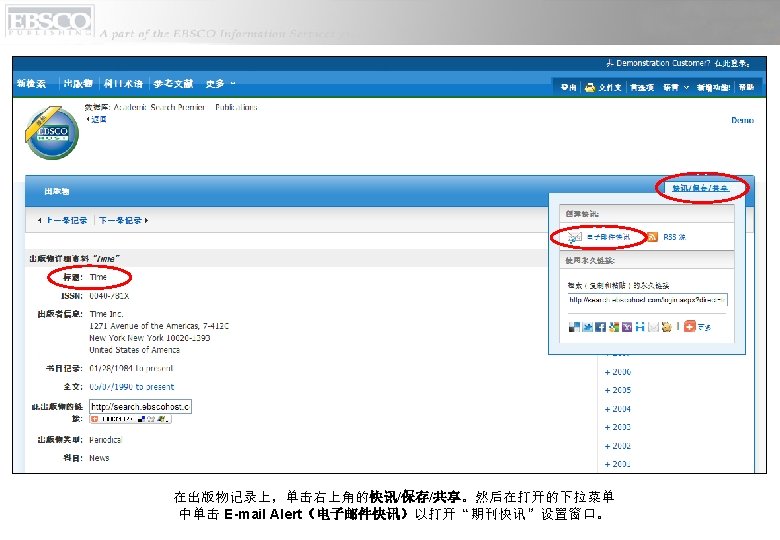
Task: Click the 出版物 panel header label
Action: tap(56, 191)
